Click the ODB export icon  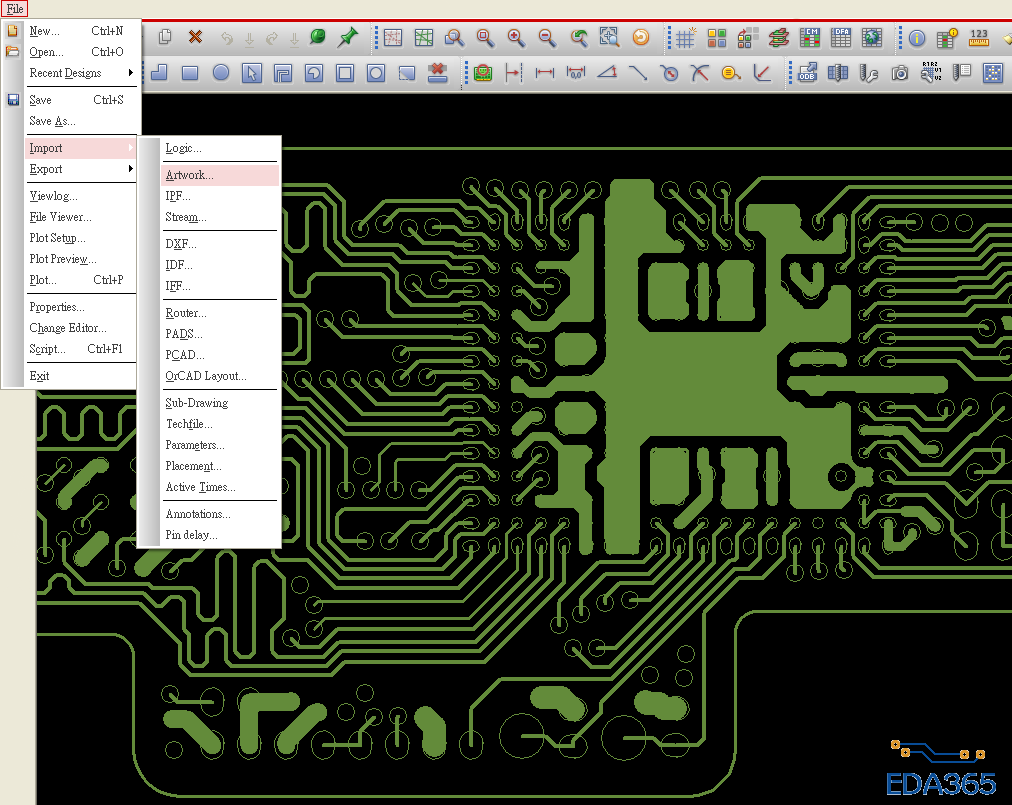pos(806,73)
